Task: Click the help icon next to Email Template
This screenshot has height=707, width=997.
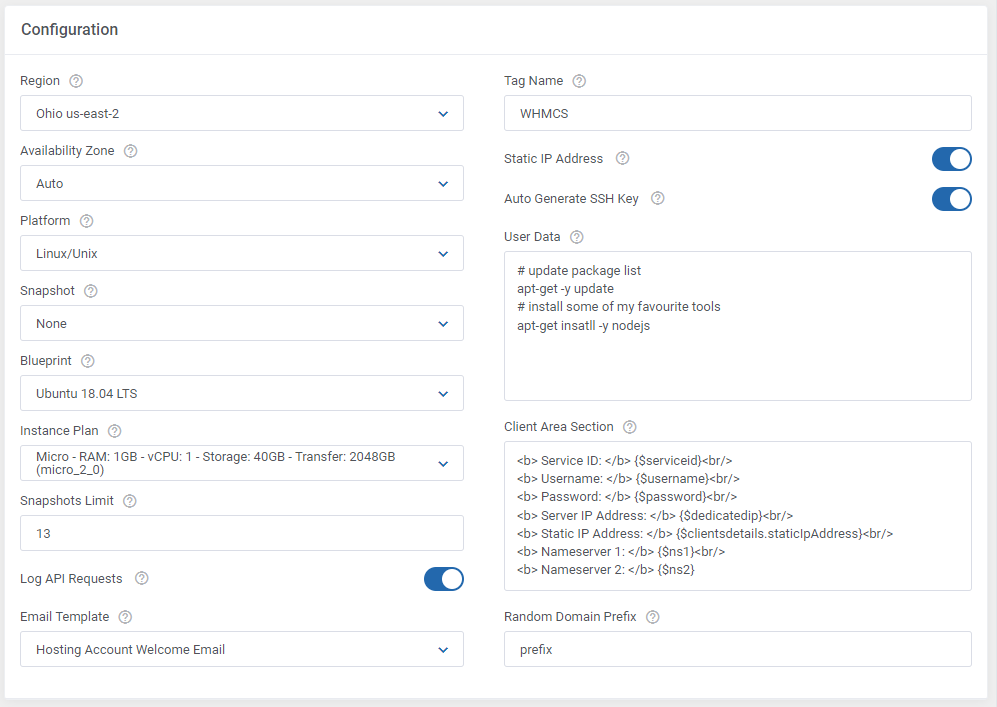Action: coord(125,617)
